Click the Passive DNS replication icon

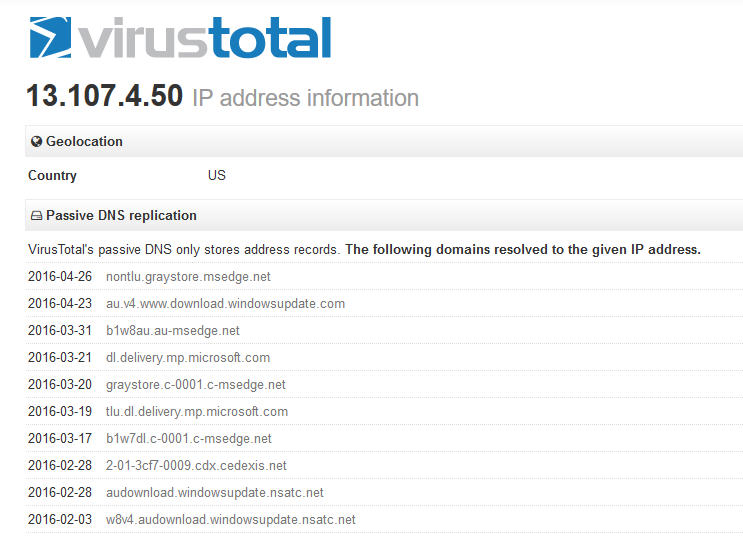point(37,216)
